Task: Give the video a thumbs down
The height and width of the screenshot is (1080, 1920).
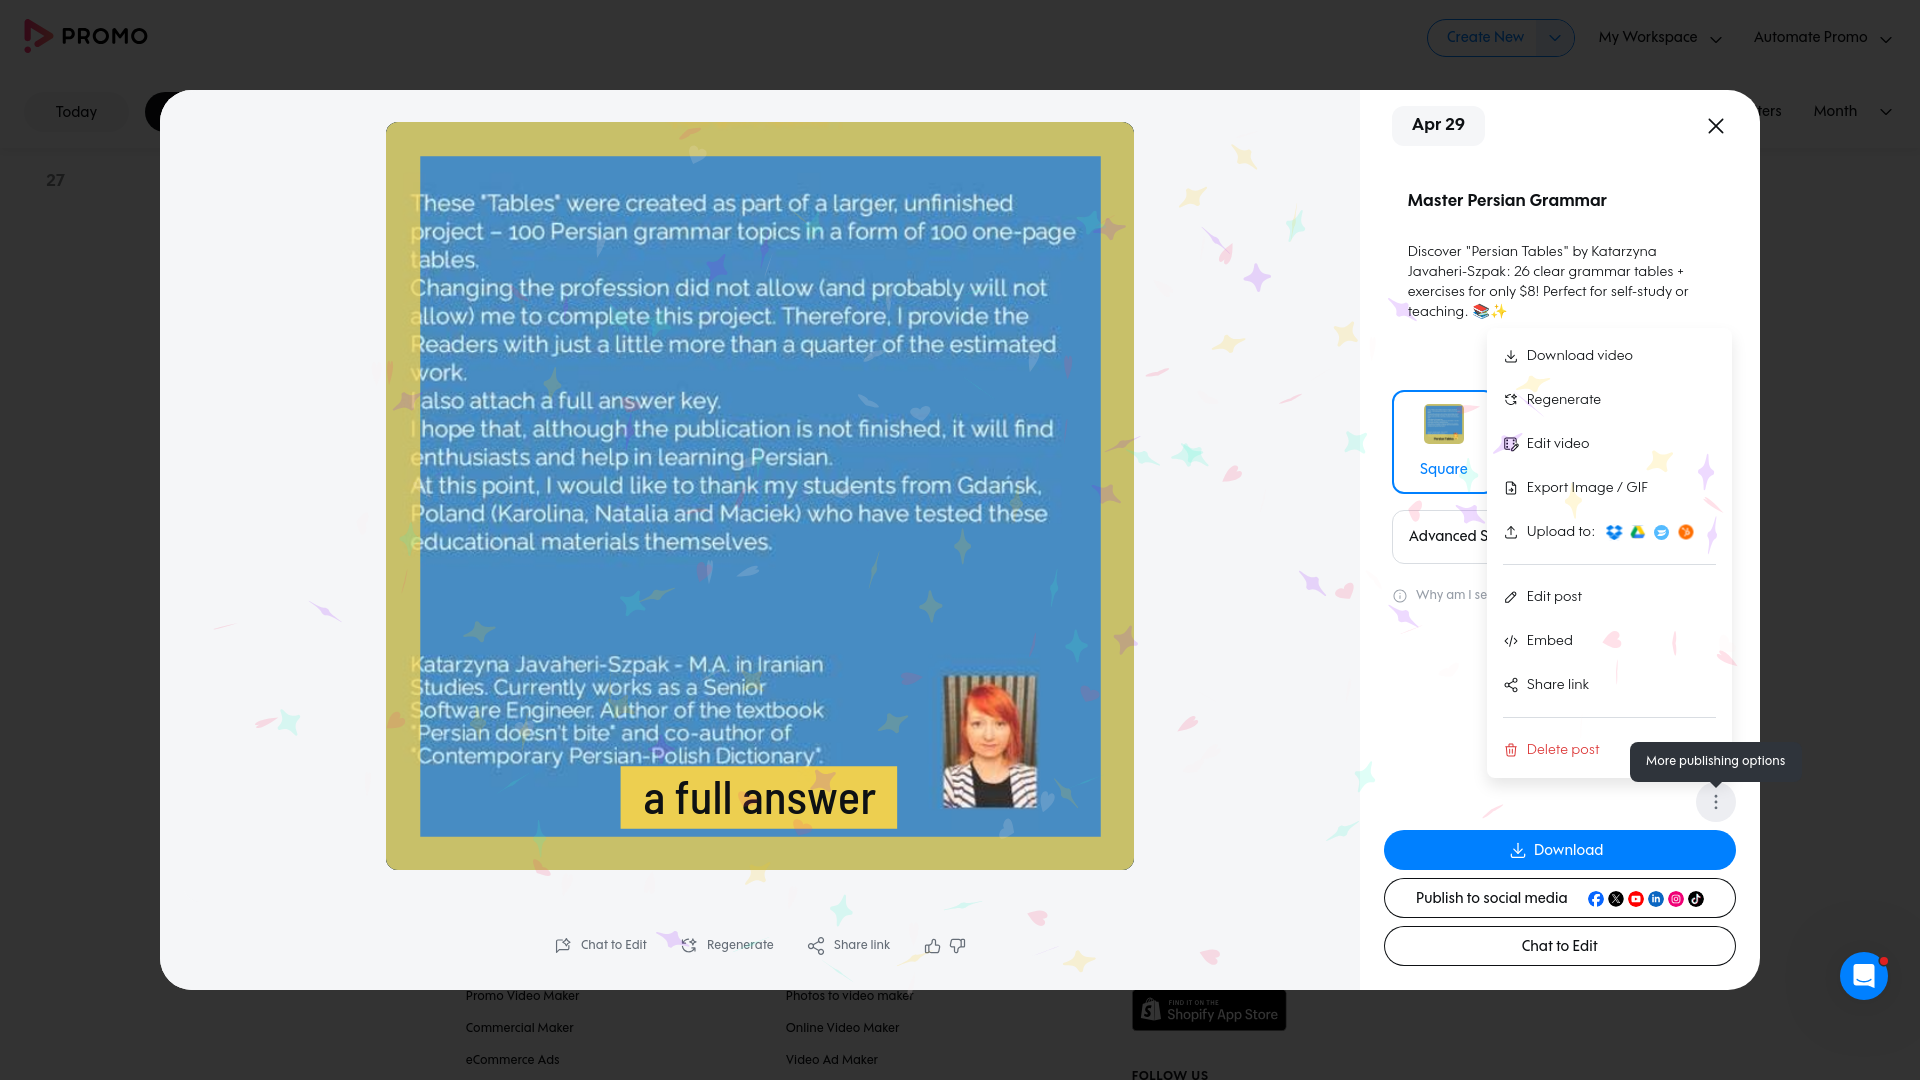Action: tap(957, 945)
